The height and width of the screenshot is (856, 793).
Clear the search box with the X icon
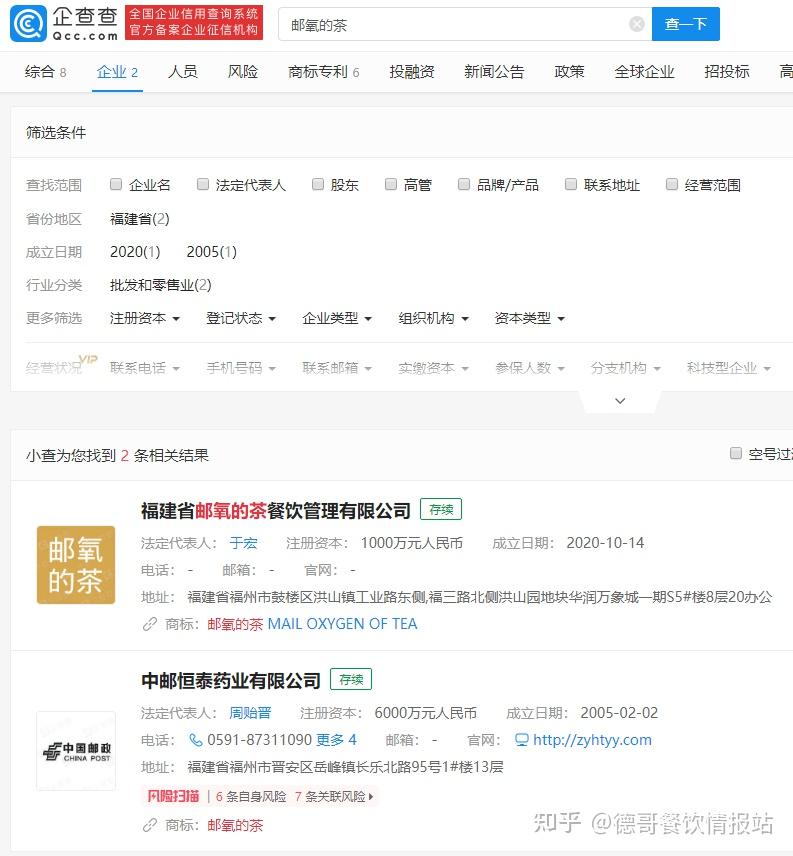[x=636, y=24]
